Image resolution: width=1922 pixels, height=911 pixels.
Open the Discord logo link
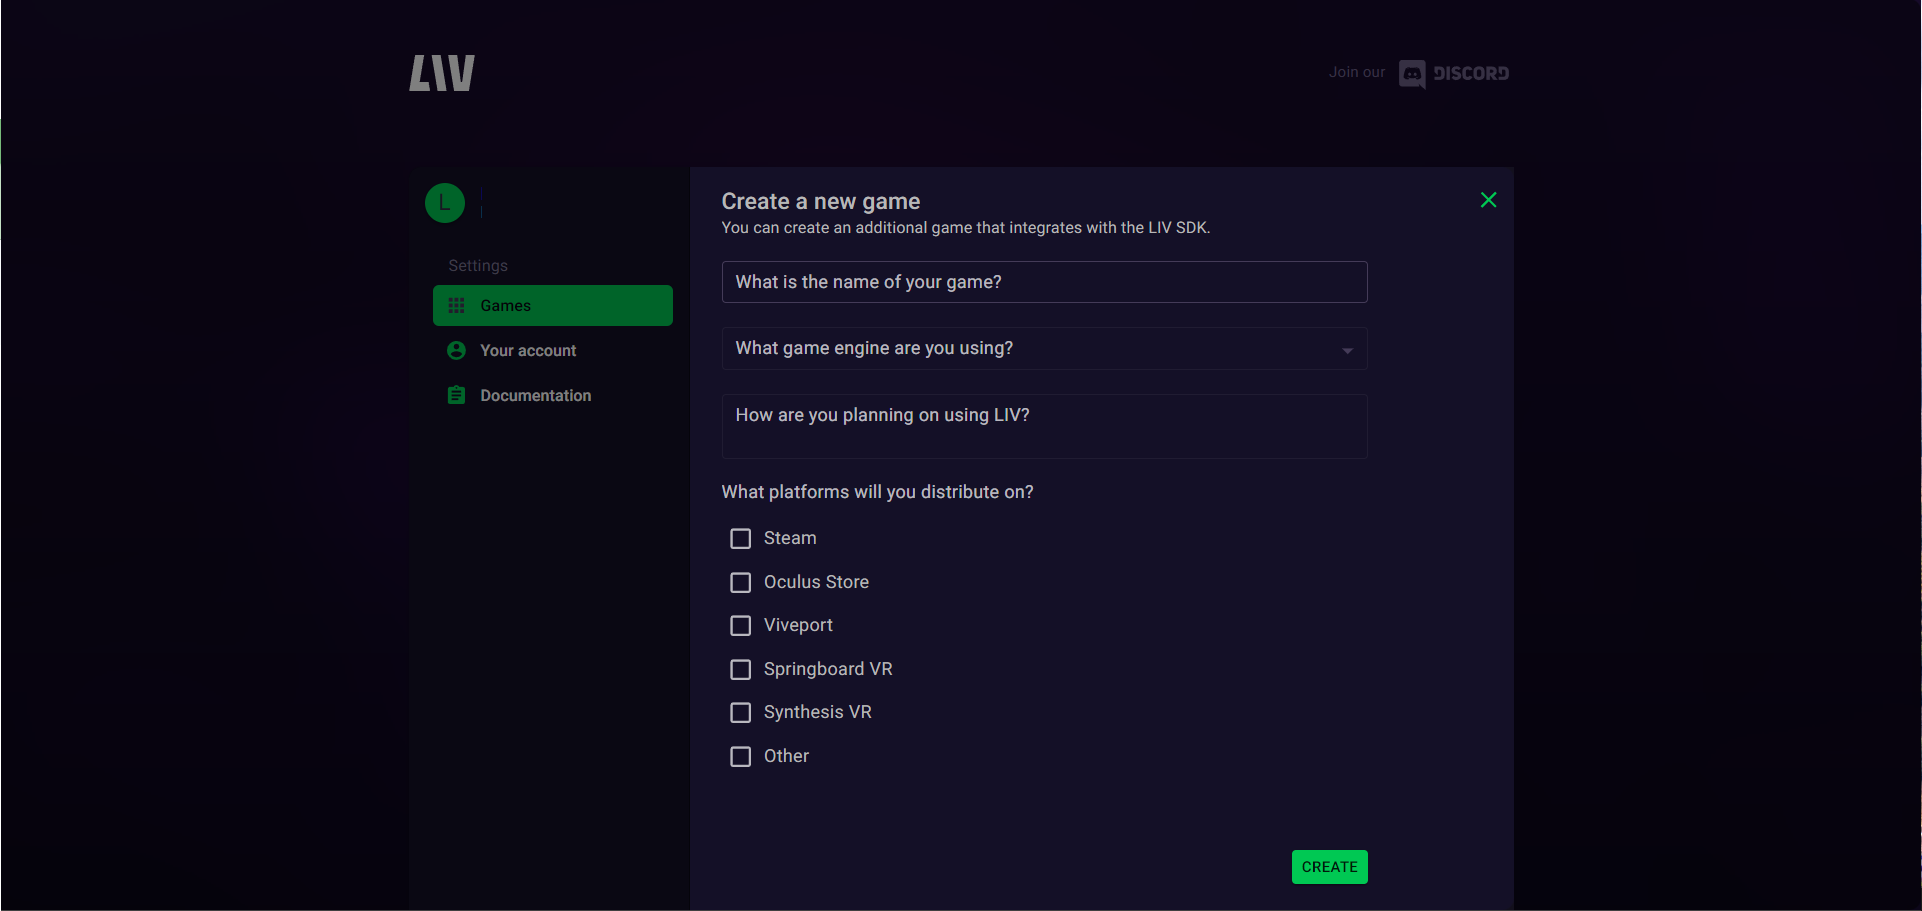coord(1454,73)
